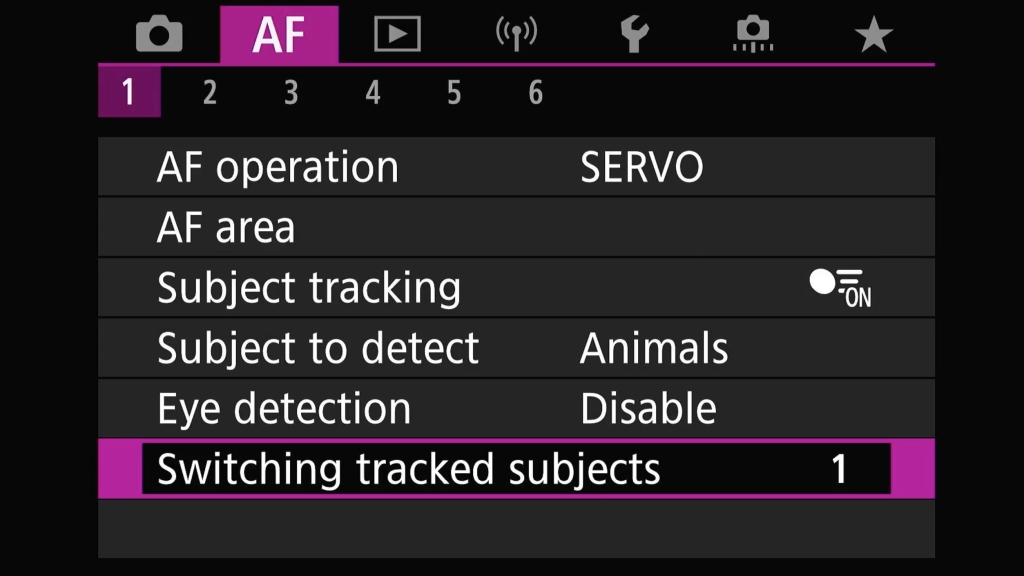Toggle the Subject tracking ON icon
Screen dimensions: 1024x576
(x=840, y=288)
